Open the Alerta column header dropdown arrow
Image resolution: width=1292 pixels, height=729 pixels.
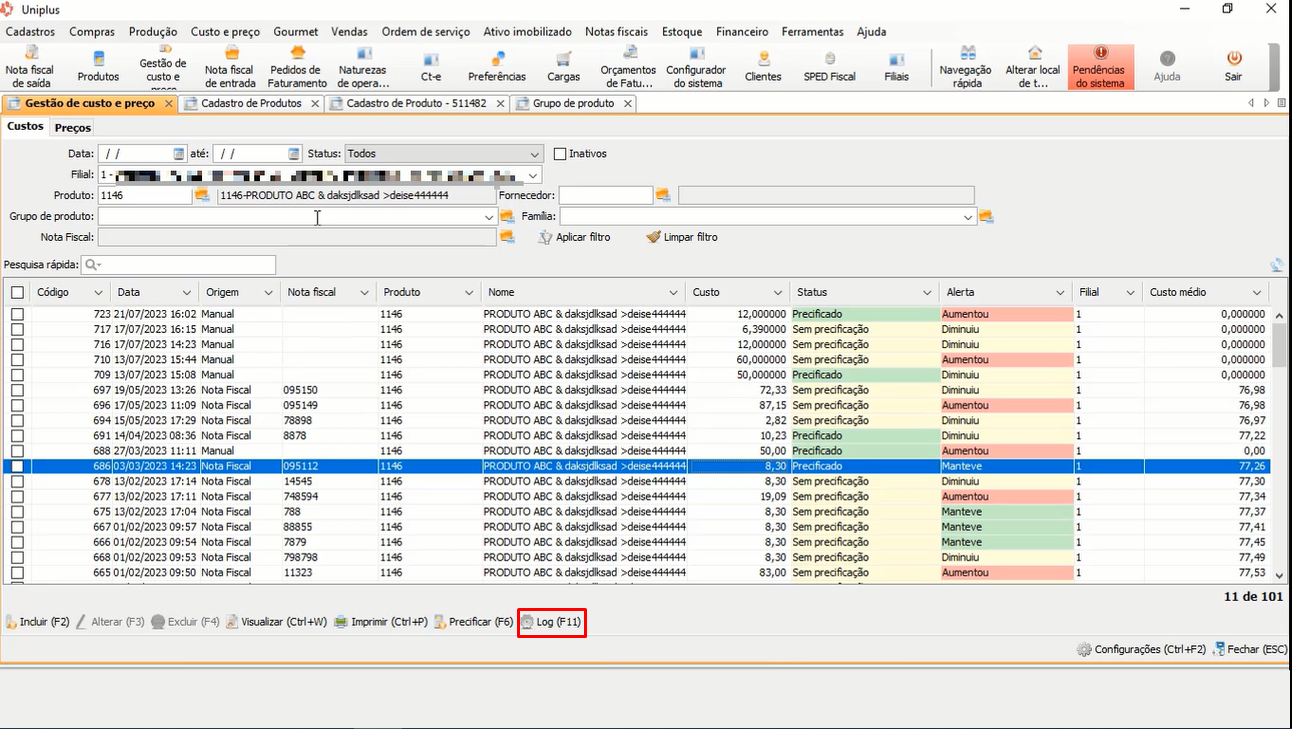tap(1060, 292)
